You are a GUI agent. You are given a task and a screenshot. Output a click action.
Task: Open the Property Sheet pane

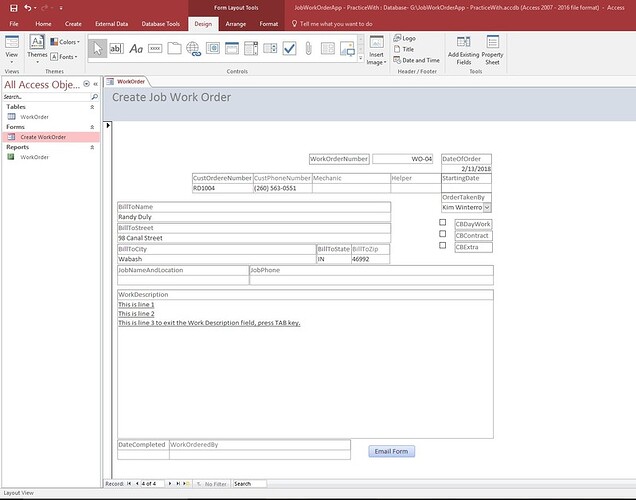pyautogui.click(x=493, y=48)
